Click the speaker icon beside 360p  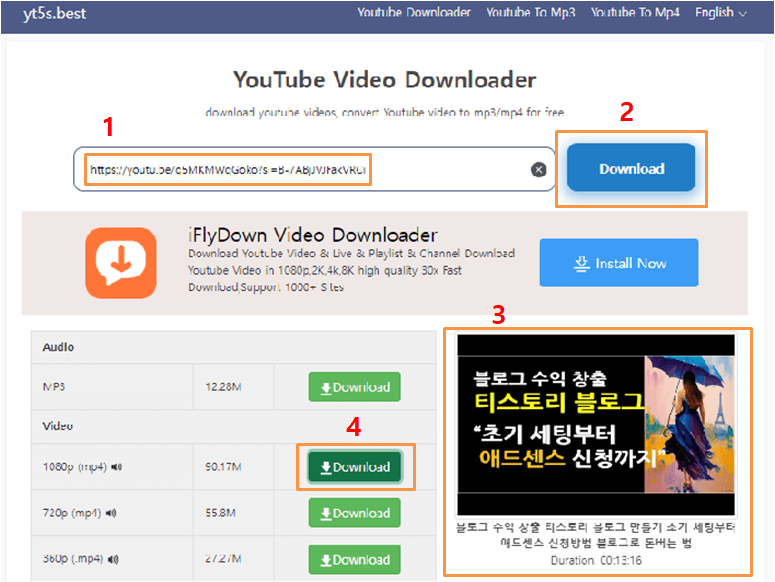(x=113, y=559)
